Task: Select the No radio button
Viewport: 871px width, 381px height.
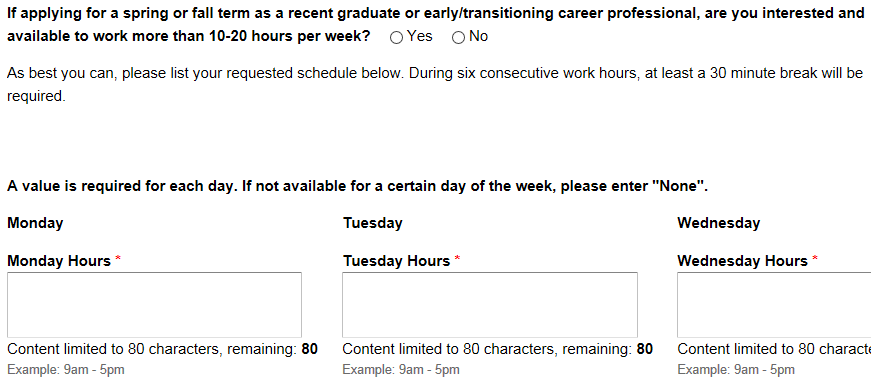Action: coord(458,38)
